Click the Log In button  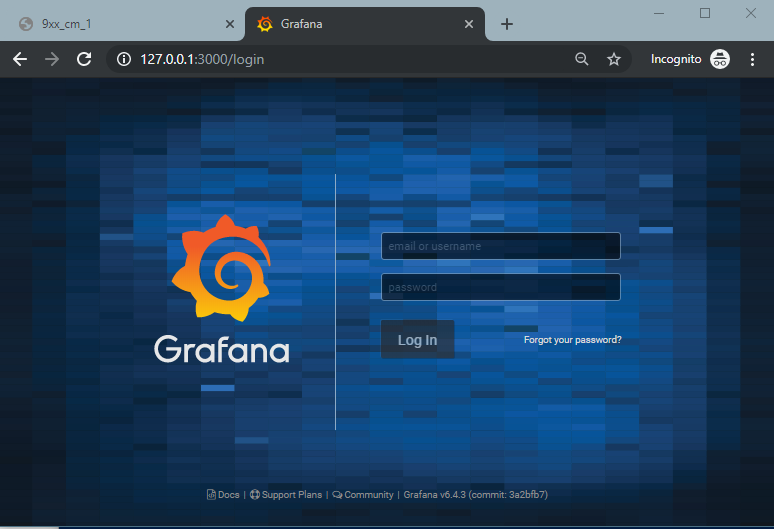418,340
